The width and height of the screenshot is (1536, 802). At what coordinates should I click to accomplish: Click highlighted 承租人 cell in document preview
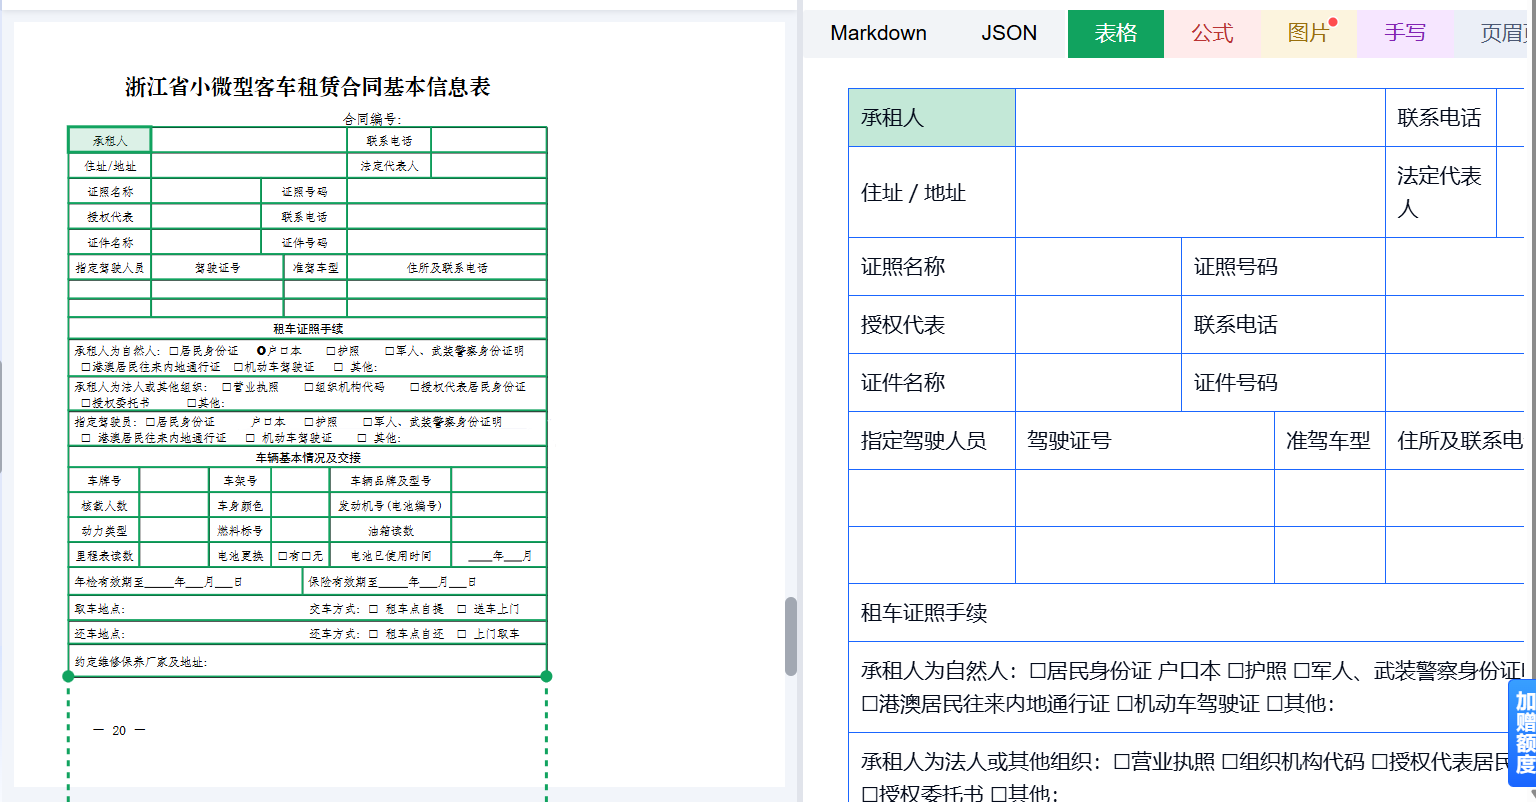click(x=109, y=140)
